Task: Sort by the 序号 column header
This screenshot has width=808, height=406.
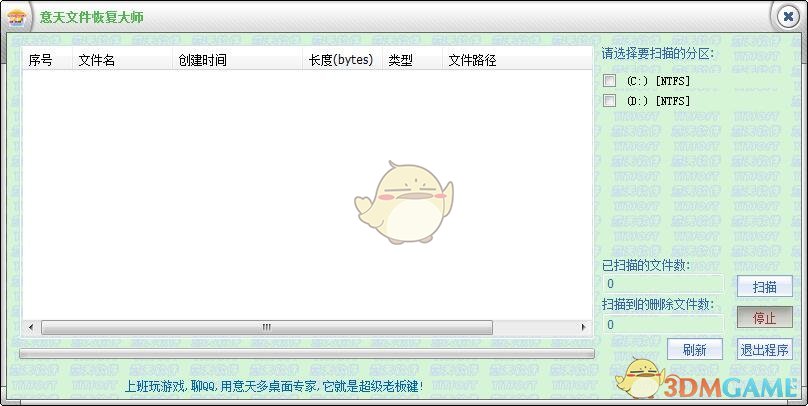Action: [47, 60]
